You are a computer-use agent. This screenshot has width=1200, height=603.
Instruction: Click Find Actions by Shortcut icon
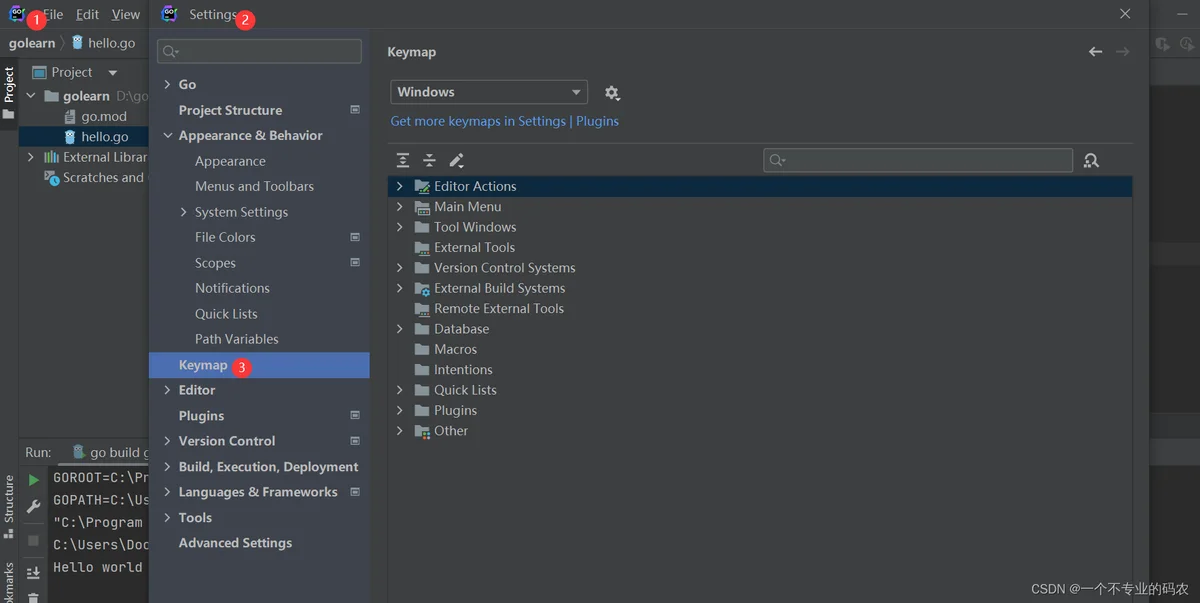point(1091,160)
